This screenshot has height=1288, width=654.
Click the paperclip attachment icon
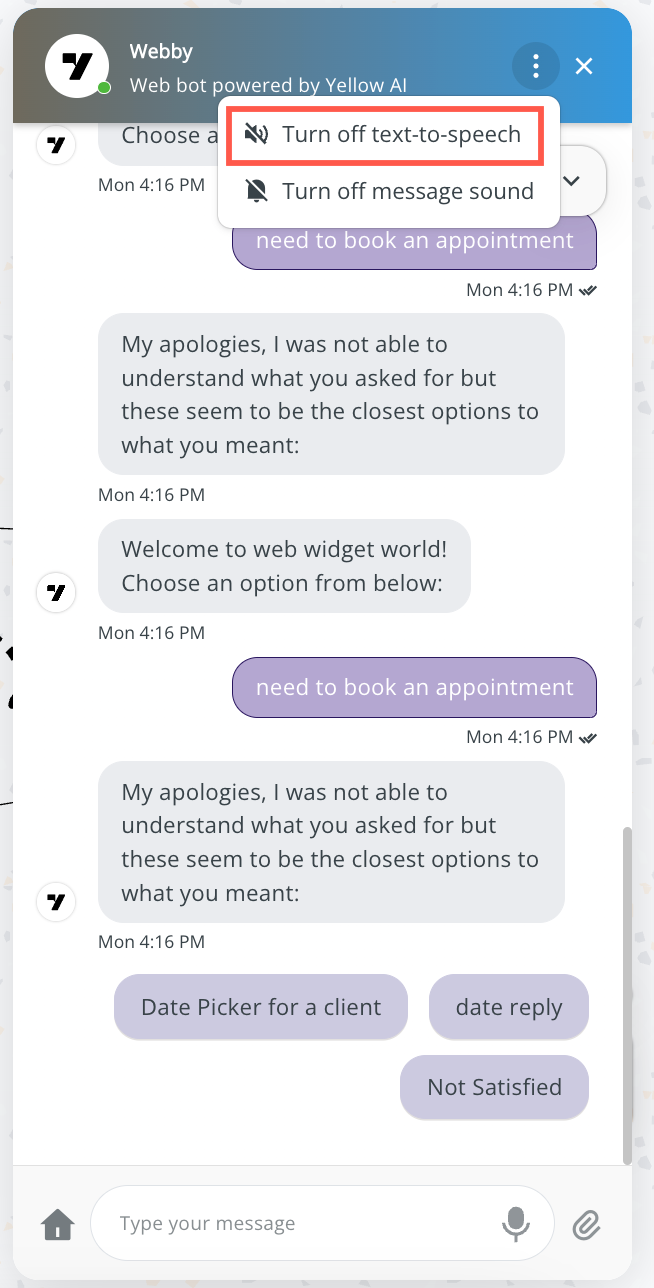[587, 1223]
